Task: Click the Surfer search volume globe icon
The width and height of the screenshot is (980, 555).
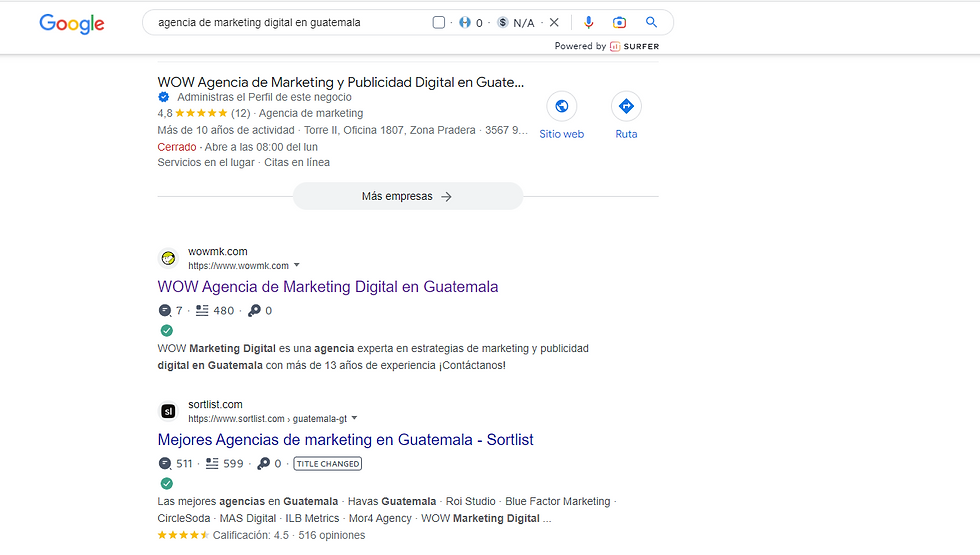Action: click(464, 22)
